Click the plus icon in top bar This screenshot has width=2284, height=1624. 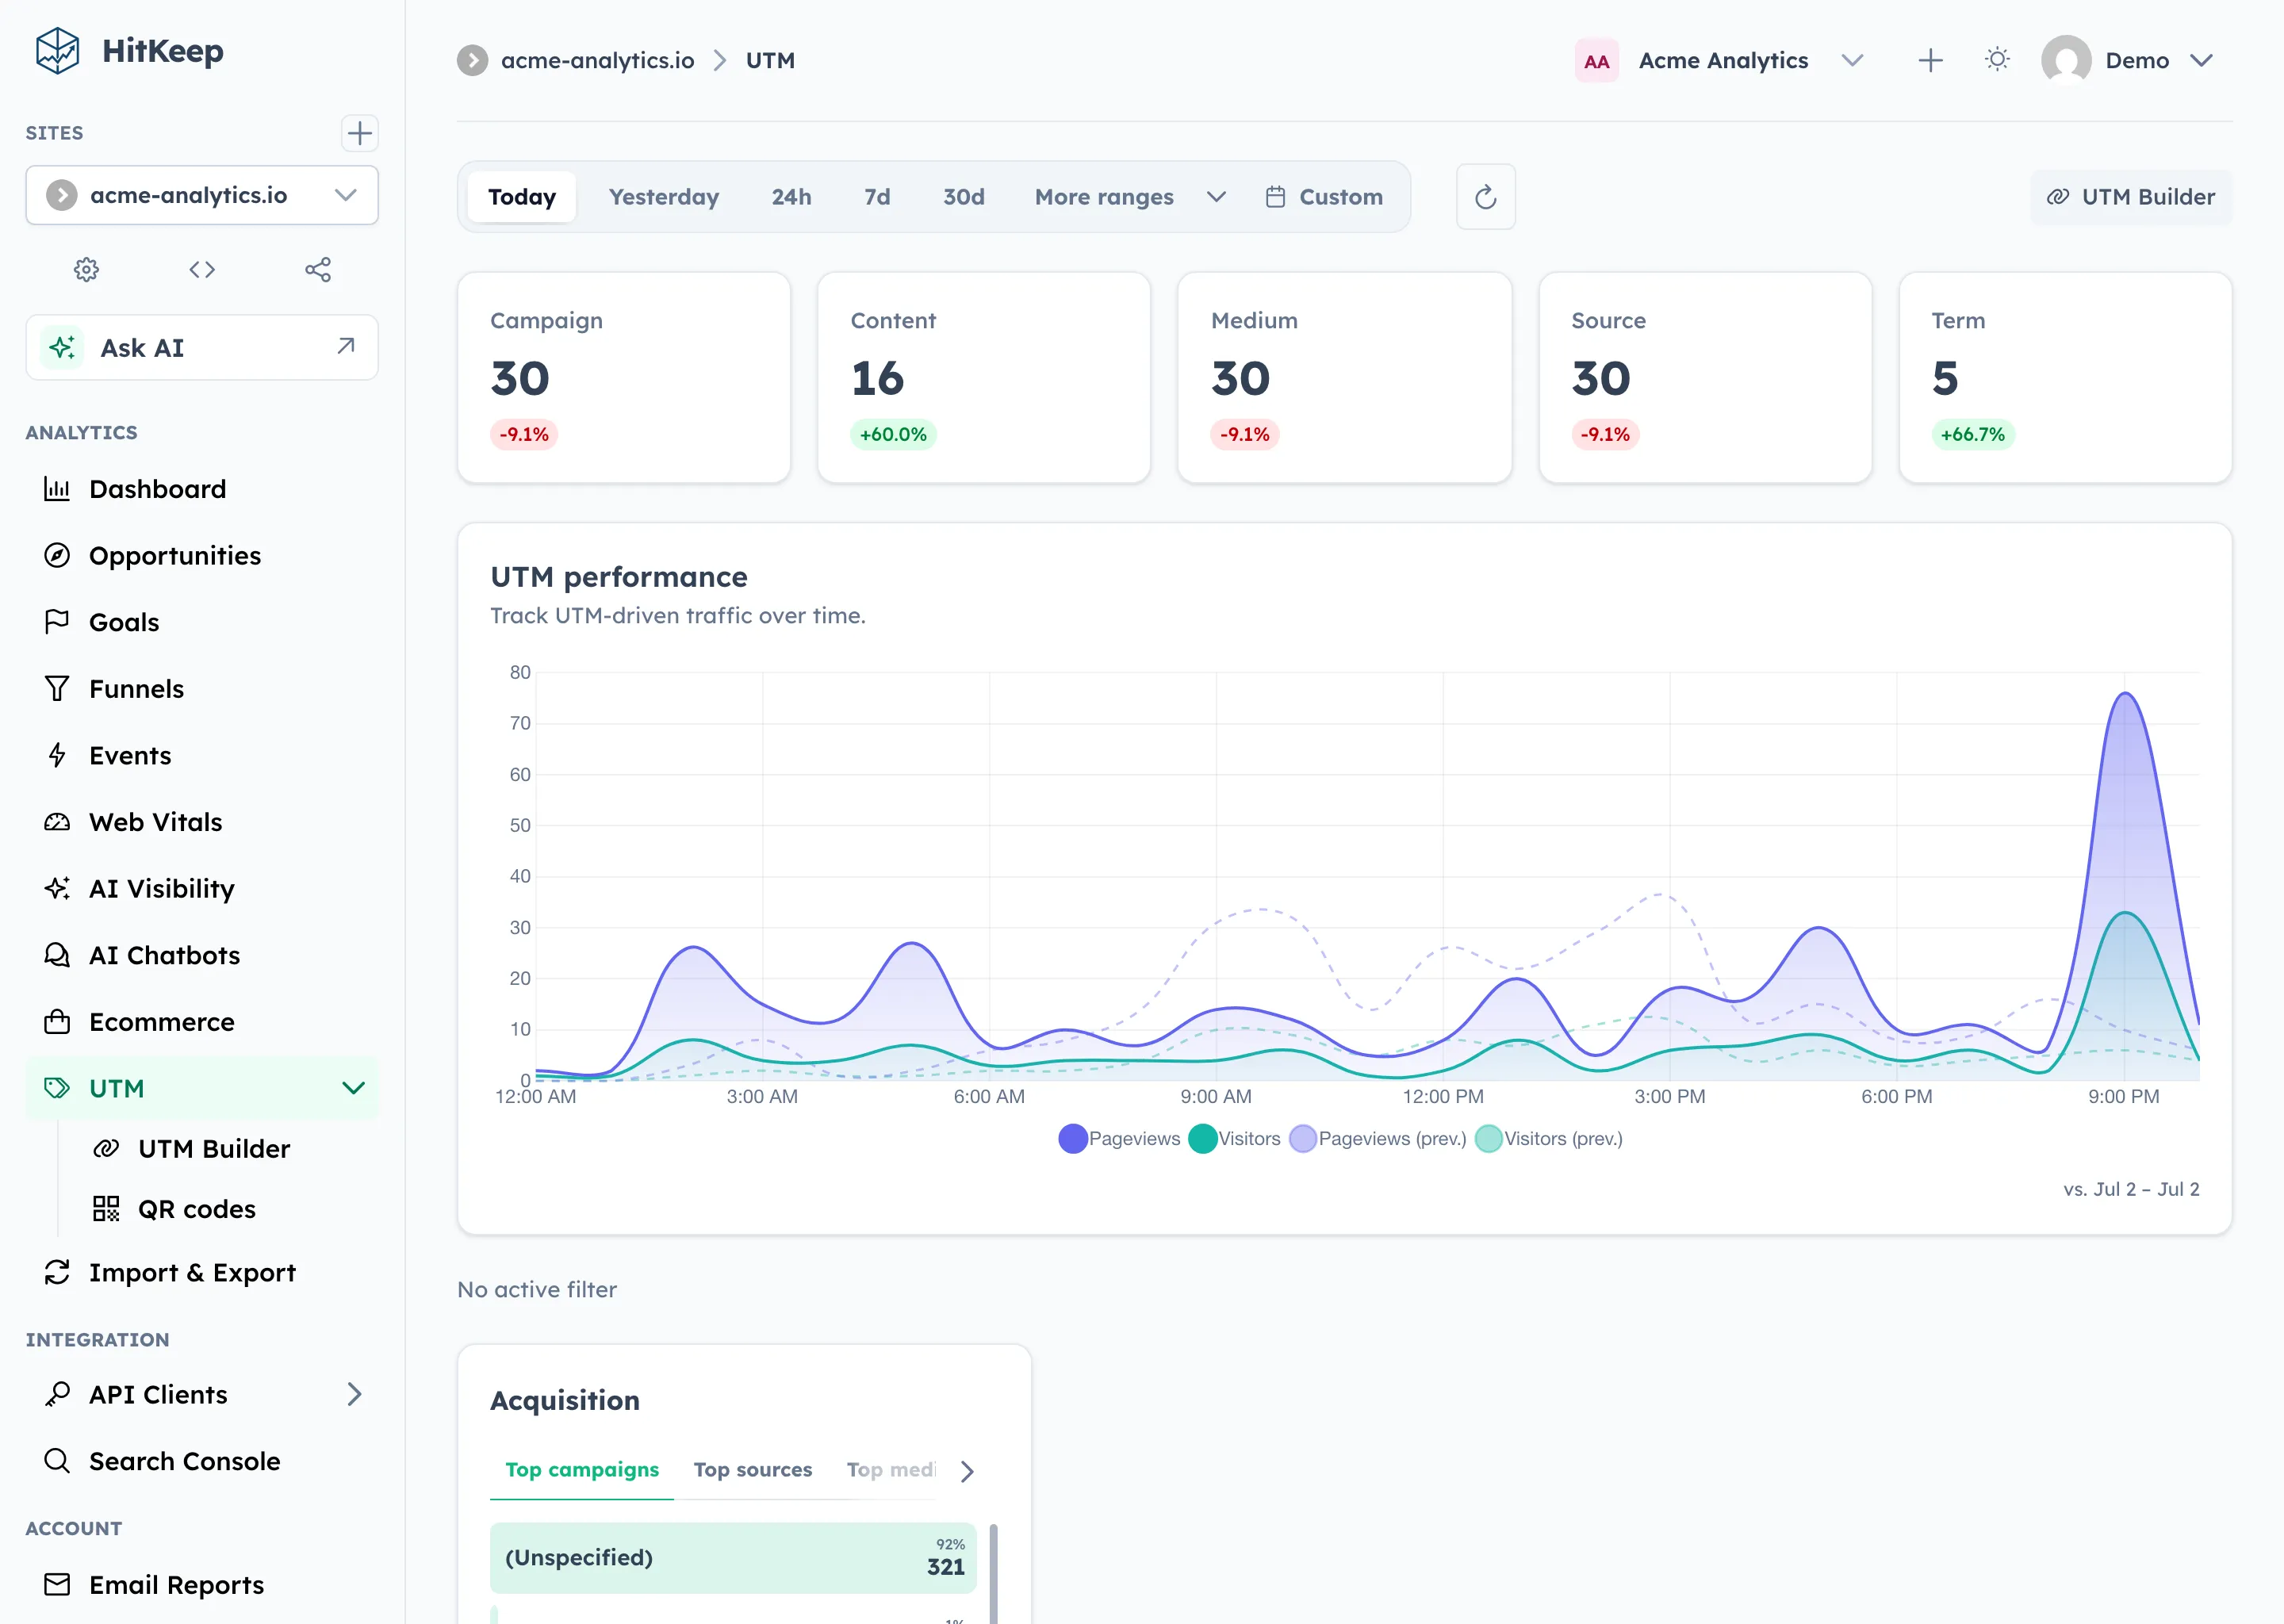click(1930, 60)
